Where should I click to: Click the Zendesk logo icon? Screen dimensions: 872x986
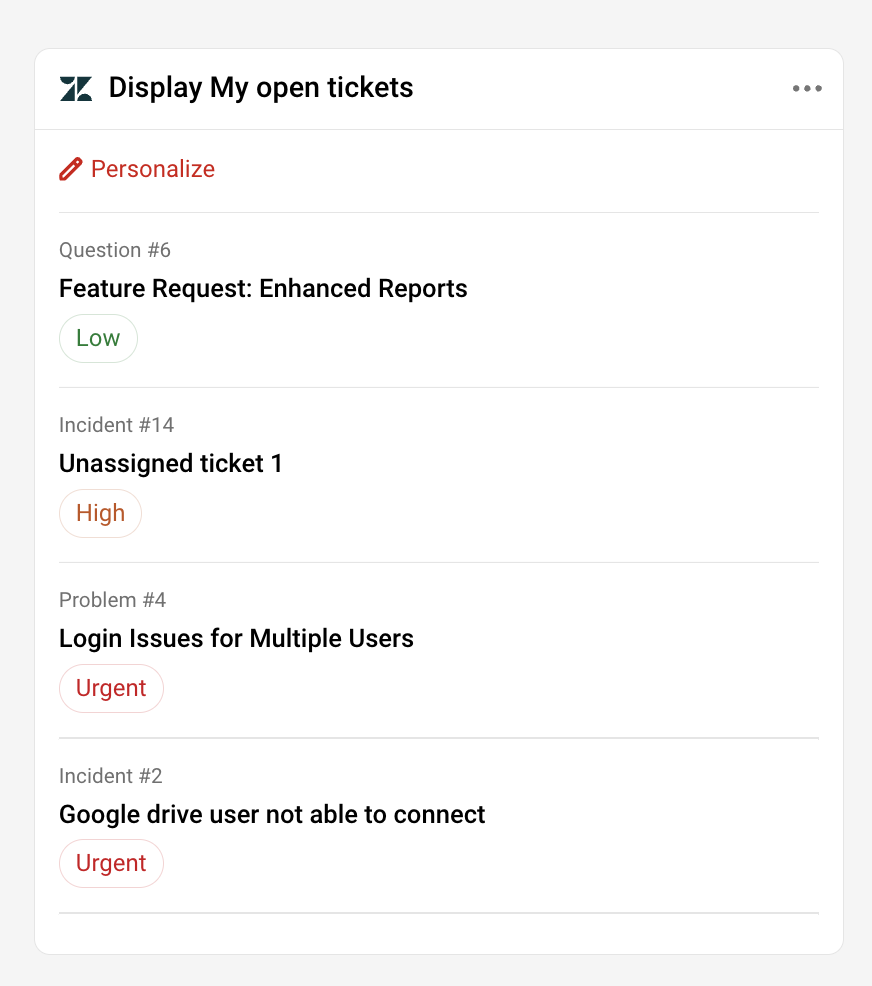[76, 89]
